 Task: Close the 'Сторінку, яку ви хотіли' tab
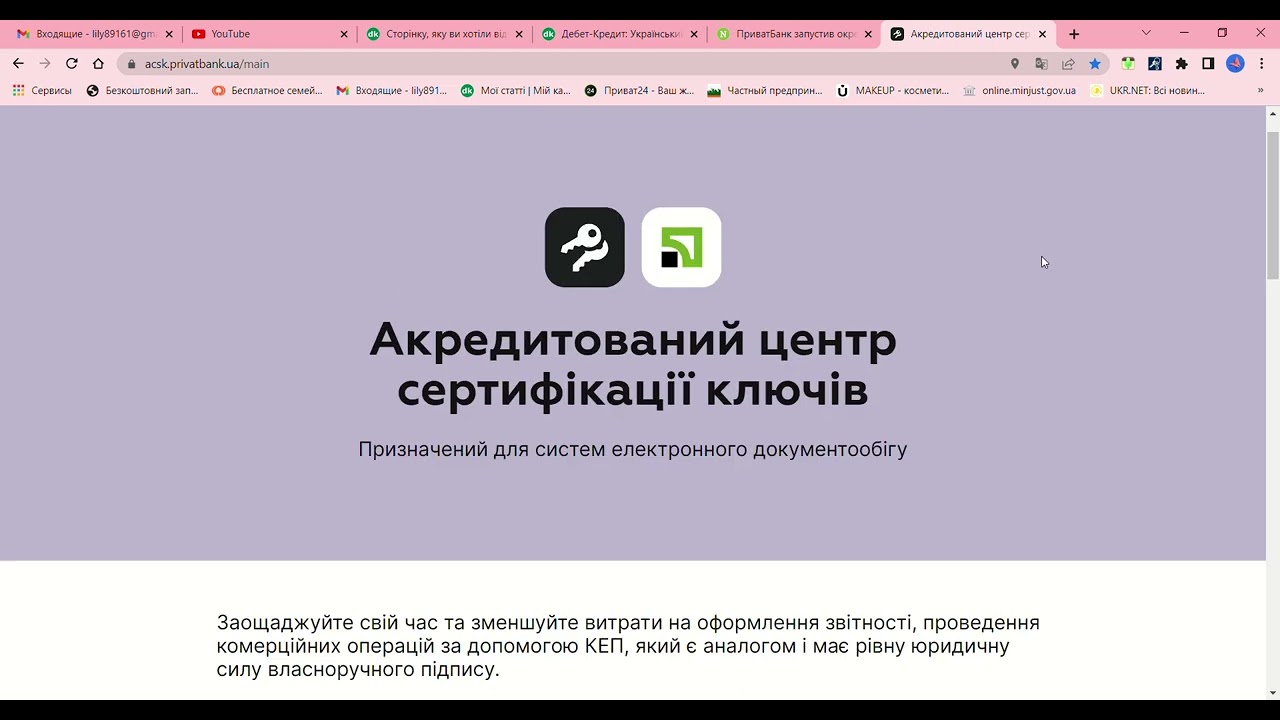(x=519, y=34)
